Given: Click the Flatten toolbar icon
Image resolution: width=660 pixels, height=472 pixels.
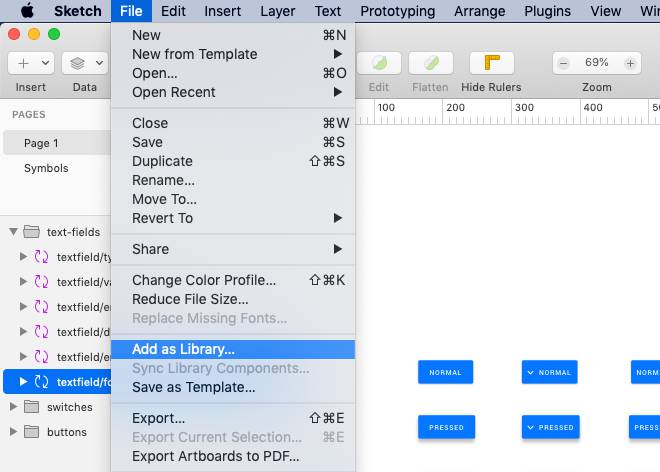Looking at the screenshot, I should click(430, 63).
